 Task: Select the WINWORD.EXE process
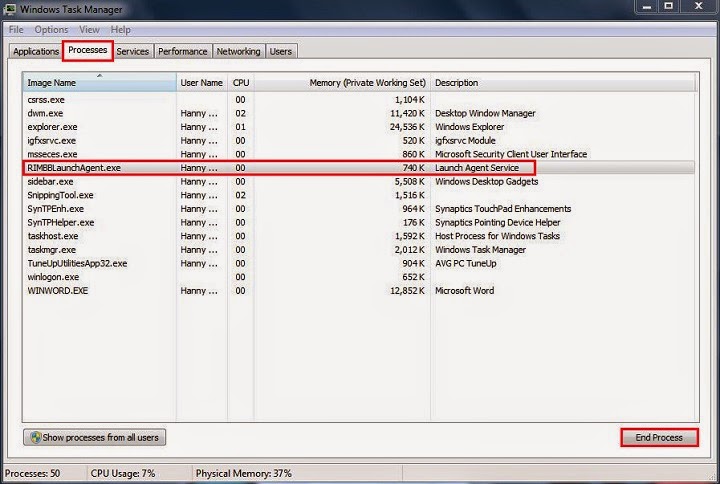[x=358, y=291]
